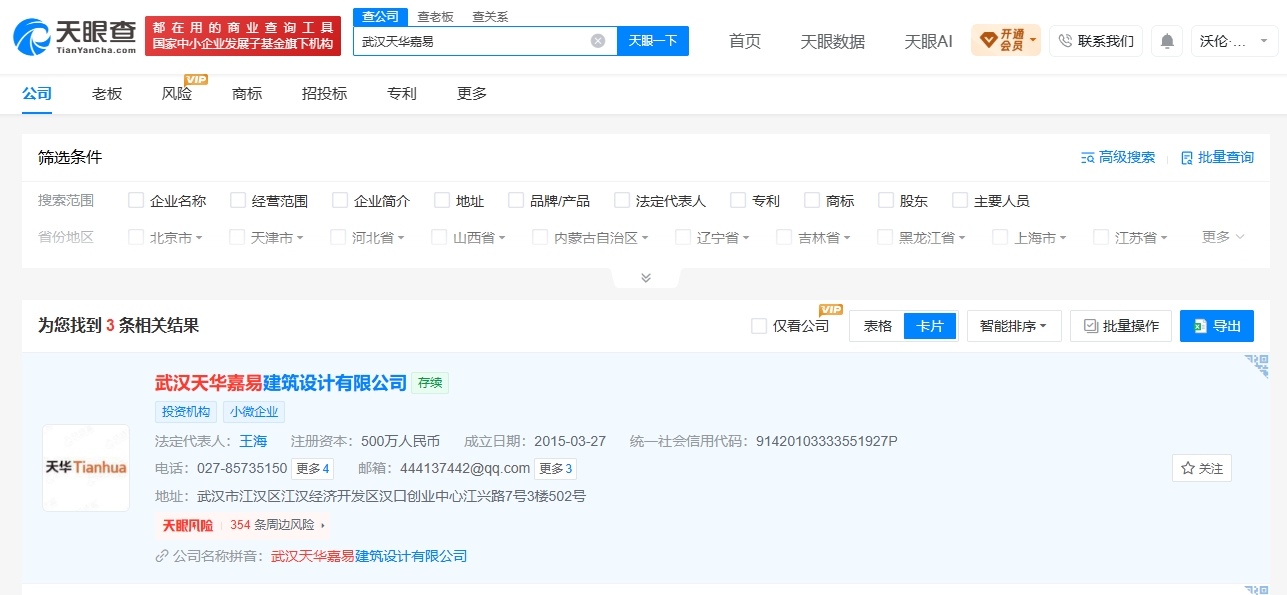This screenshot has height=595, width=1287.
Task: Click the 批量查询 document icon
Action: (1187, 158)
